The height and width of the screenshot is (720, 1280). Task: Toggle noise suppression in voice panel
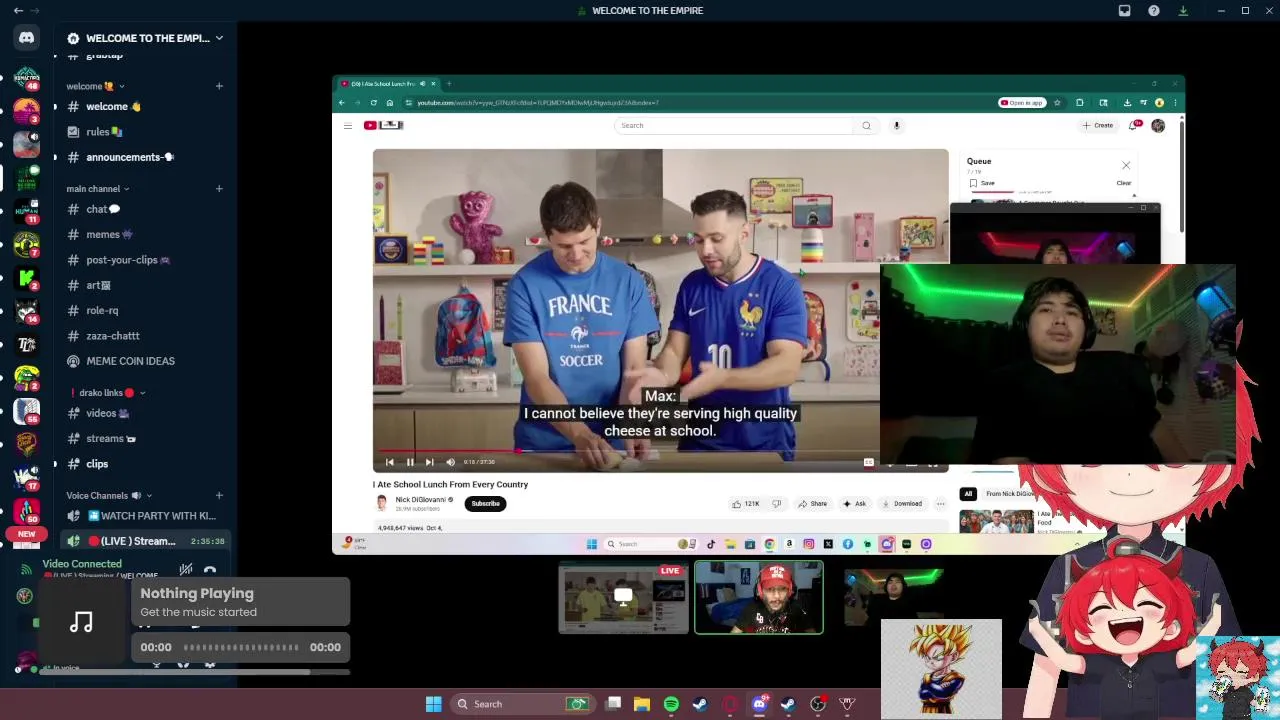click(x=186, y=570)
